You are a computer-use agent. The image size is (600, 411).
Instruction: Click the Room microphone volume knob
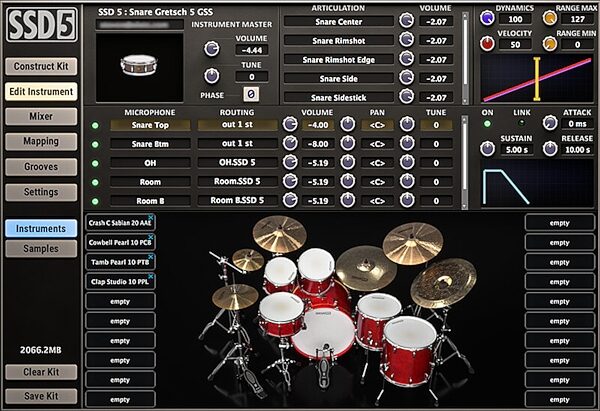click(290, 181)
